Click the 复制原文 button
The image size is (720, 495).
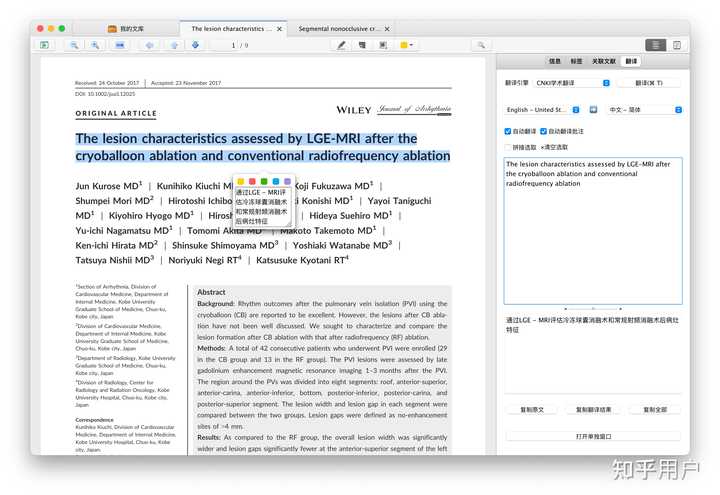point(532,410)
